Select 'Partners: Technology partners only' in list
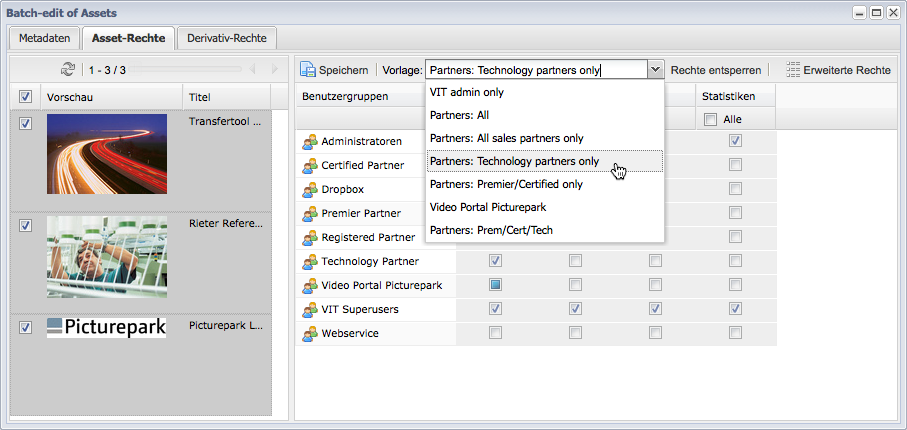Viewport: 907px width, 430px height. pyautogui.click(x=544, y=161)
